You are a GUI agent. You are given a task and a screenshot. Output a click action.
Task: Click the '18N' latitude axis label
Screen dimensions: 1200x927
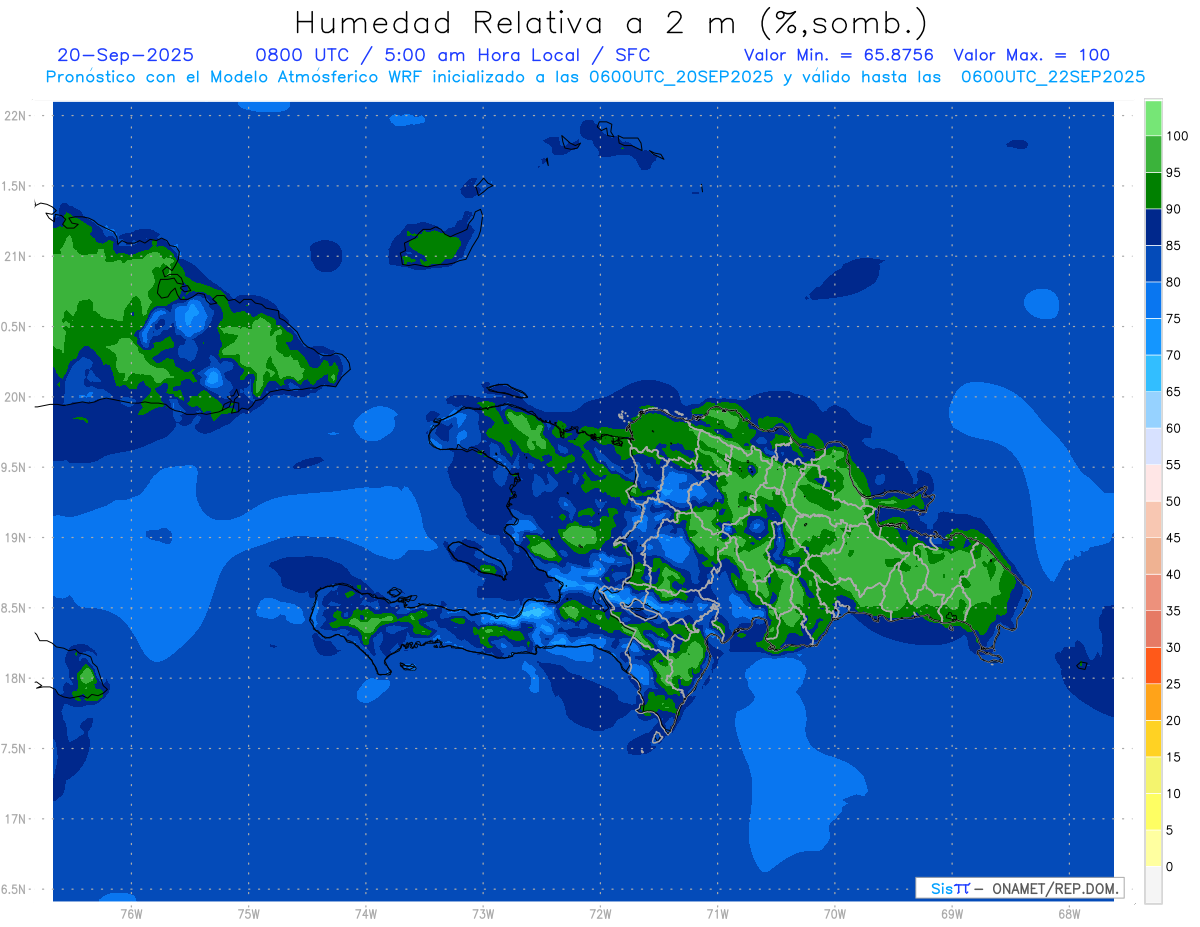17,679
